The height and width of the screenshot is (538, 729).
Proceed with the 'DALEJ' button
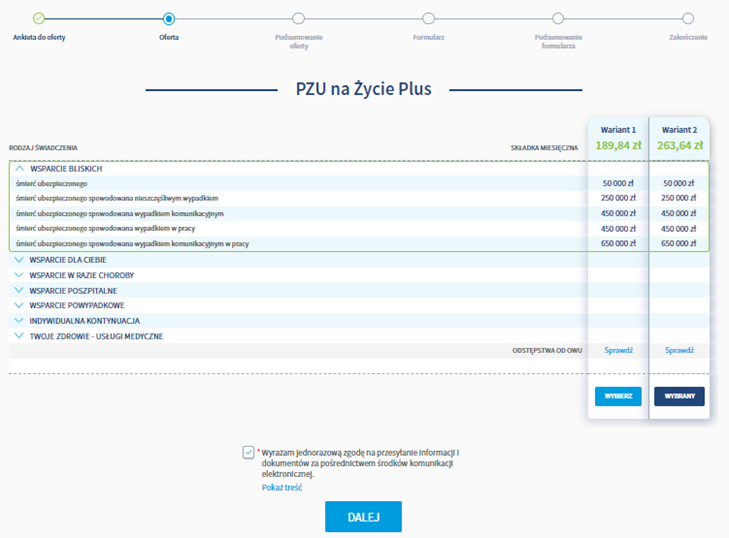click(x=363, y=517)
